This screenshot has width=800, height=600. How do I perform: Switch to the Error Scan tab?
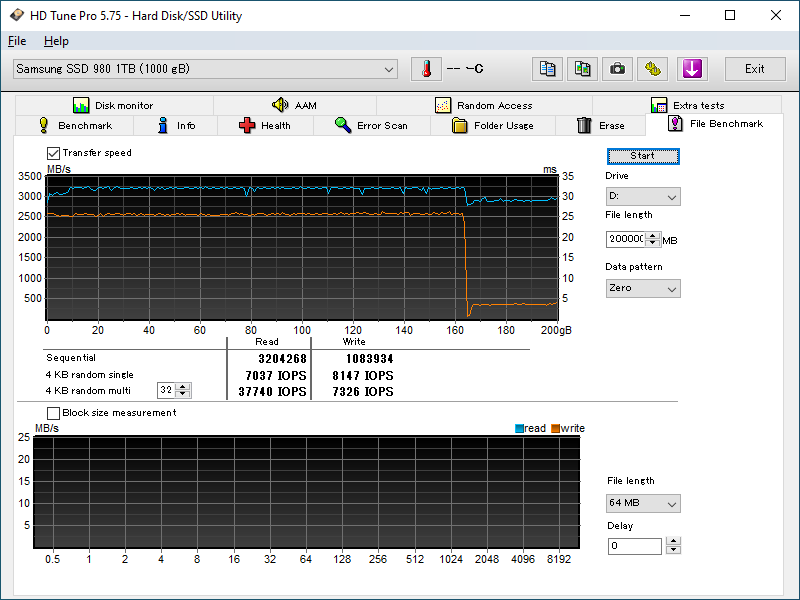click(x=372, y=126)
